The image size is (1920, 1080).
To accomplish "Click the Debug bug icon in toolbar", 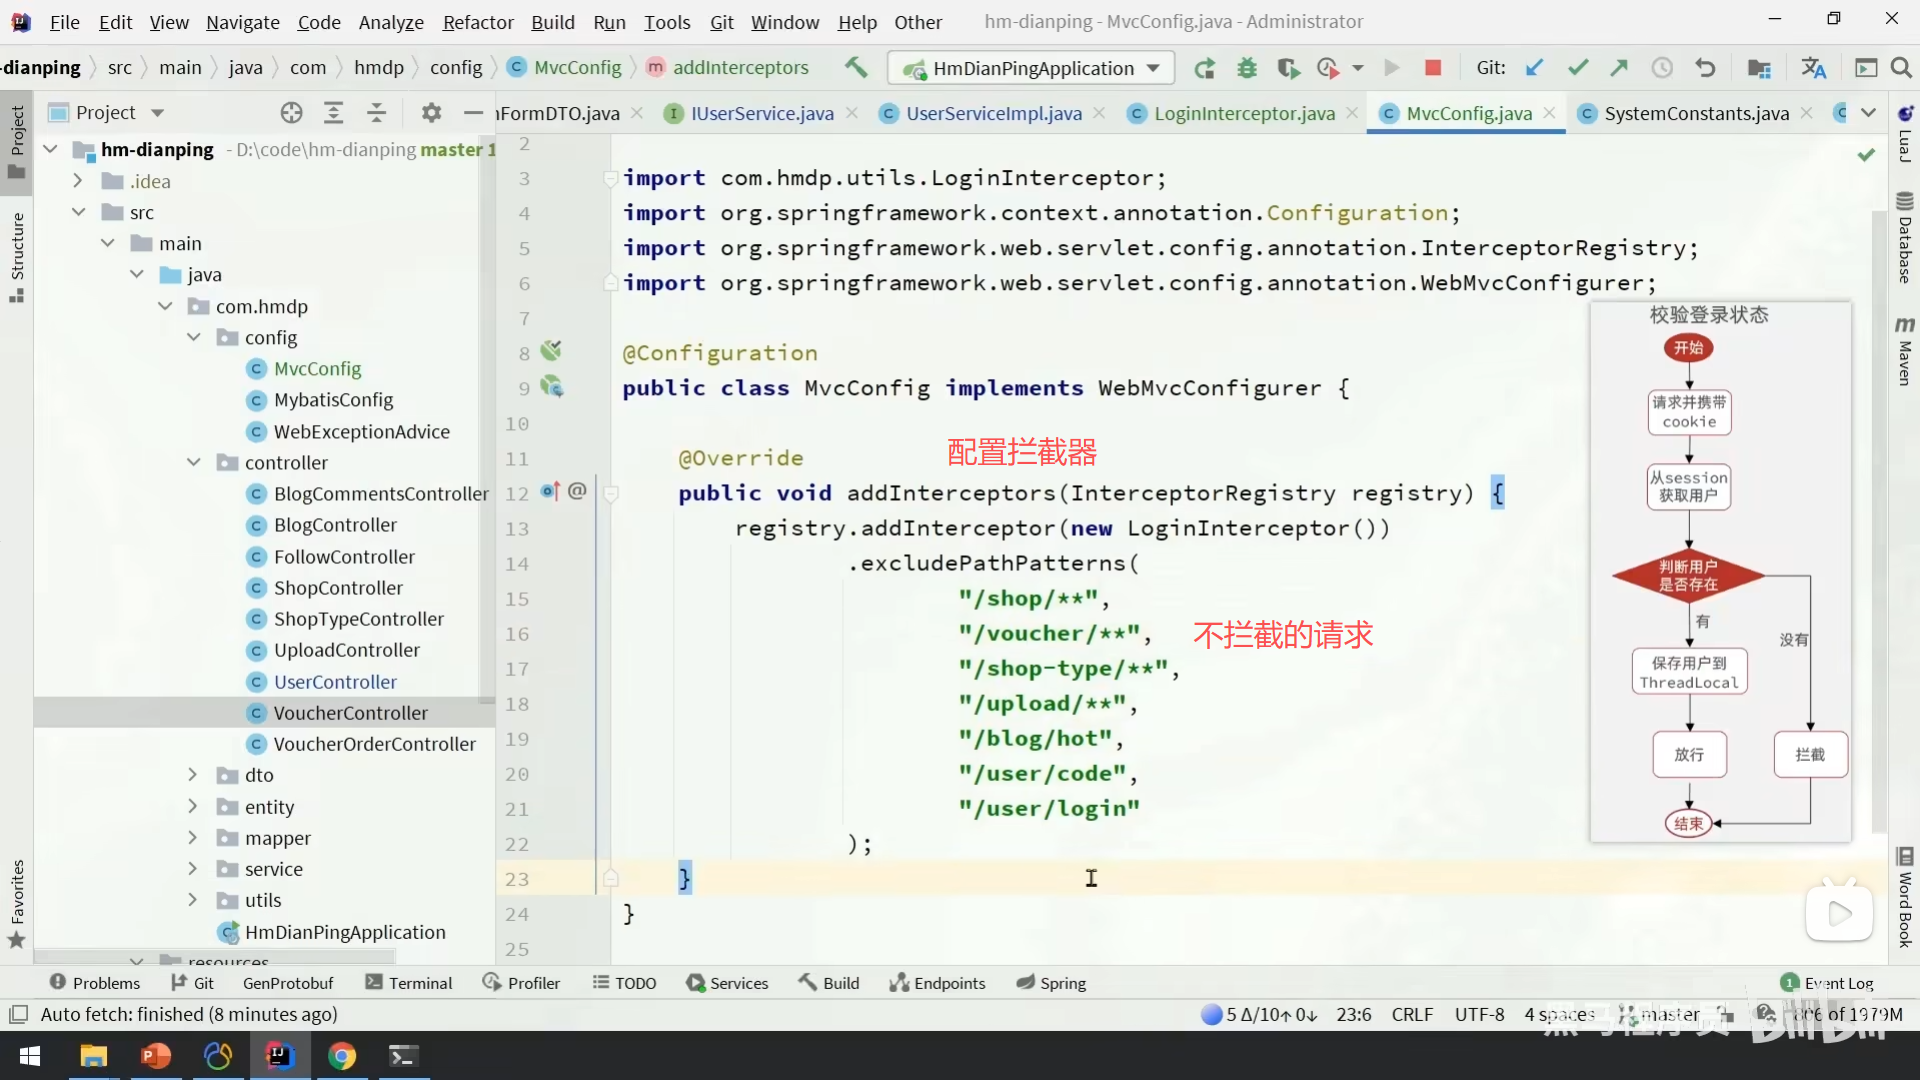I will coord(1247,68).
